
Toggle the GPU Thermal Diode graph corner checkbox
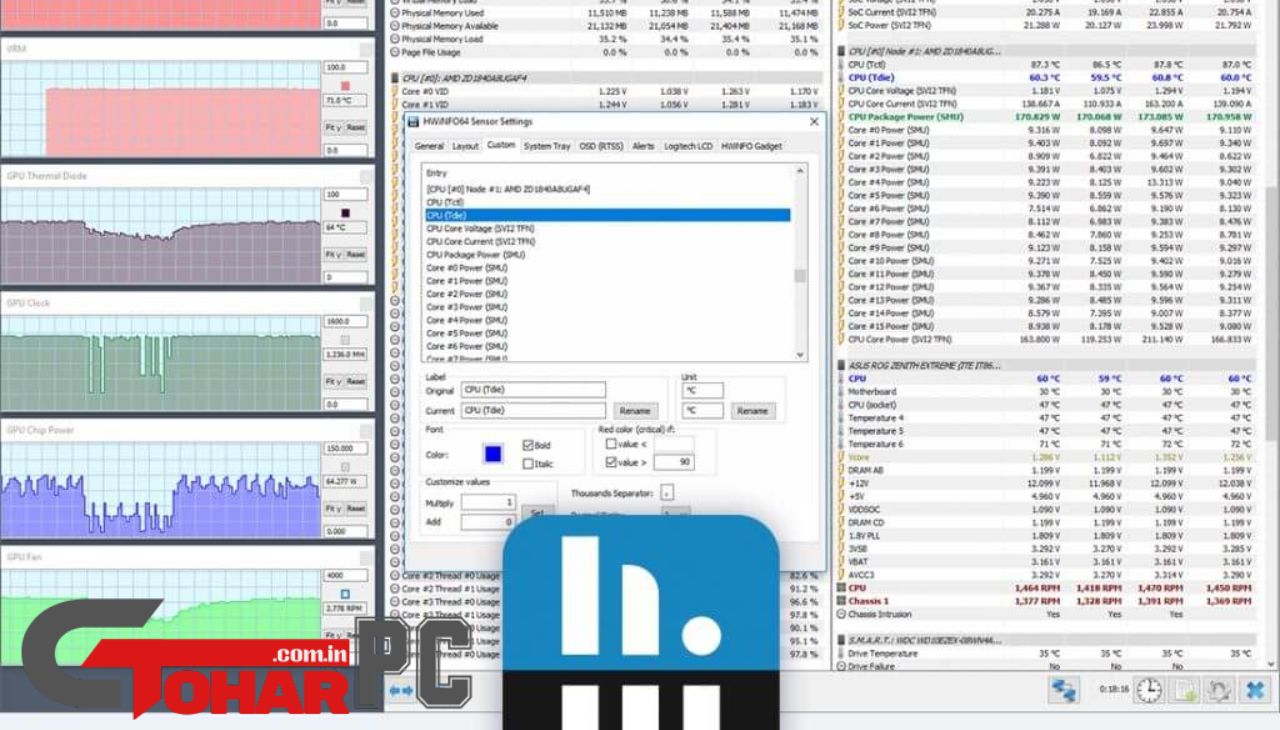tap(367, 176)
